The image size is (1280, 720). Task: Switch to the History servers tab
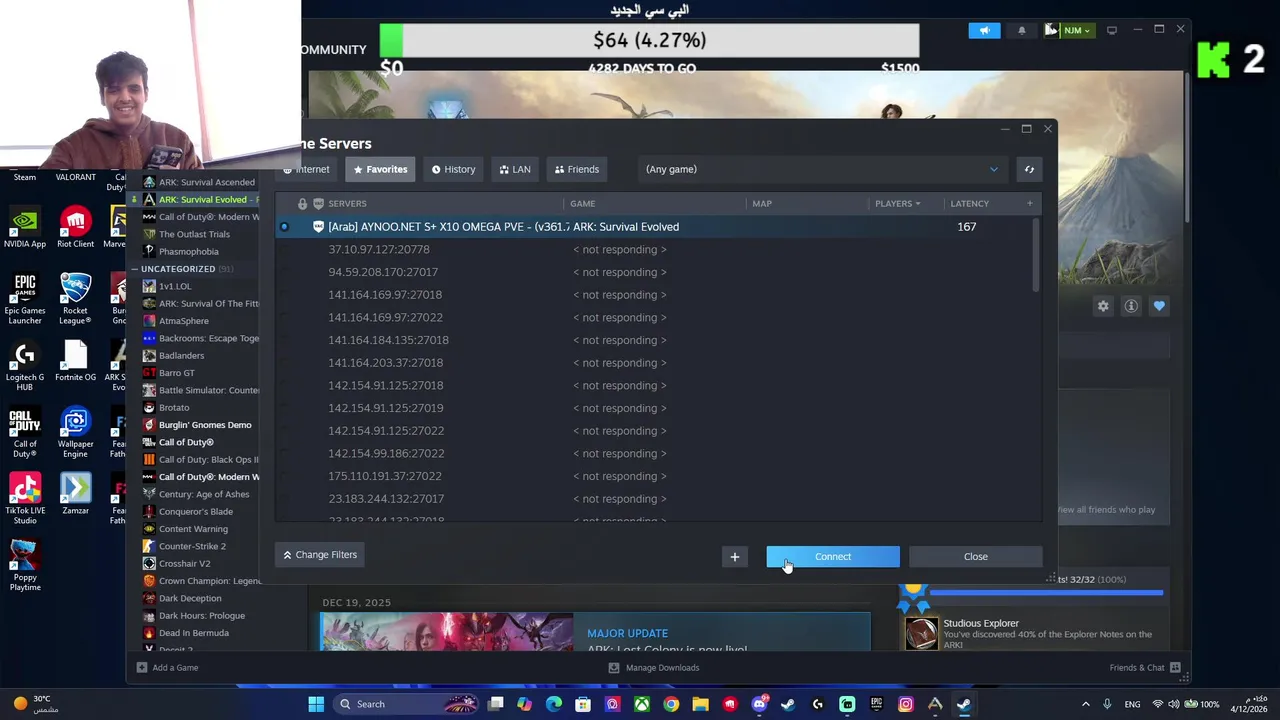pos(453,169)
